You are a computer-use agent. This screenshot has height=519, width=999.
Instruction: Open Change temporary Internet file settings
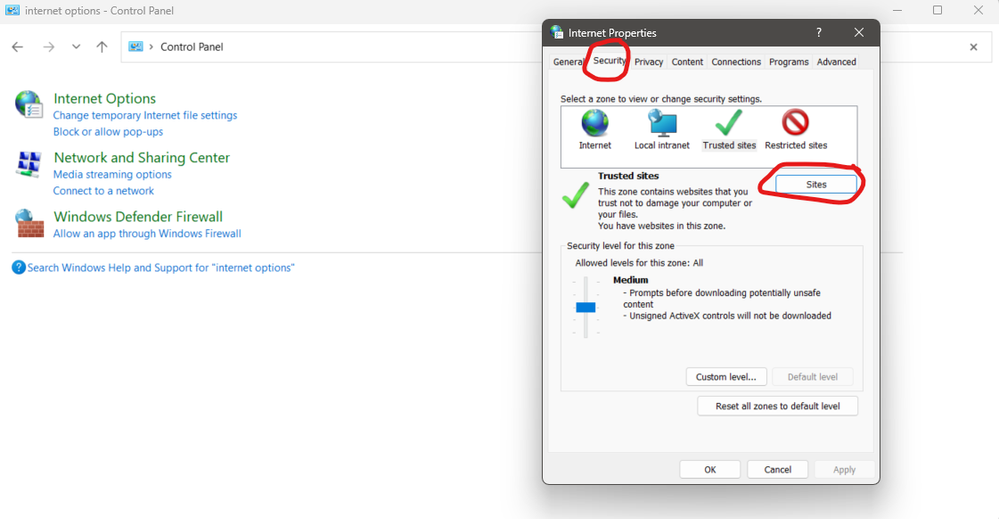pyautogui.click(x=145, y=115)
